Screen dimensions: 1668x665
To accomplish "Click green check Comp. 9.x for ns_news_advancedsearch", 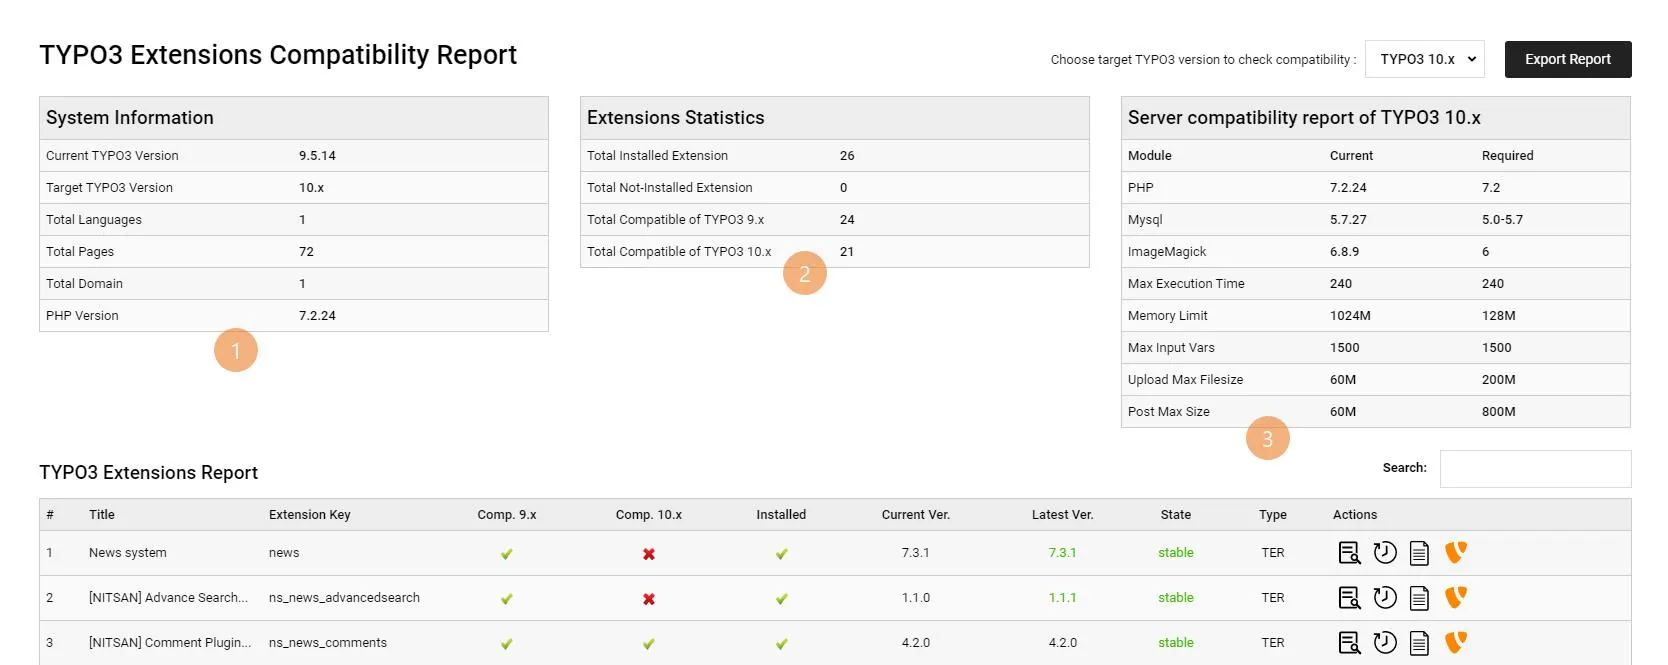I will click(x=507, y=599).
